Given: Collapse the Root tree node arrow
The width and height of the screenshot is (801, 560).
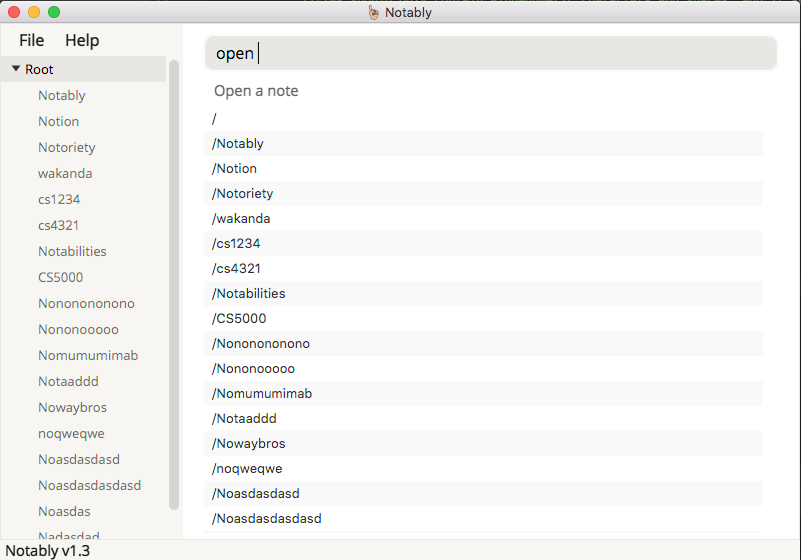Looking at the screenshot, I should point(16,68).
